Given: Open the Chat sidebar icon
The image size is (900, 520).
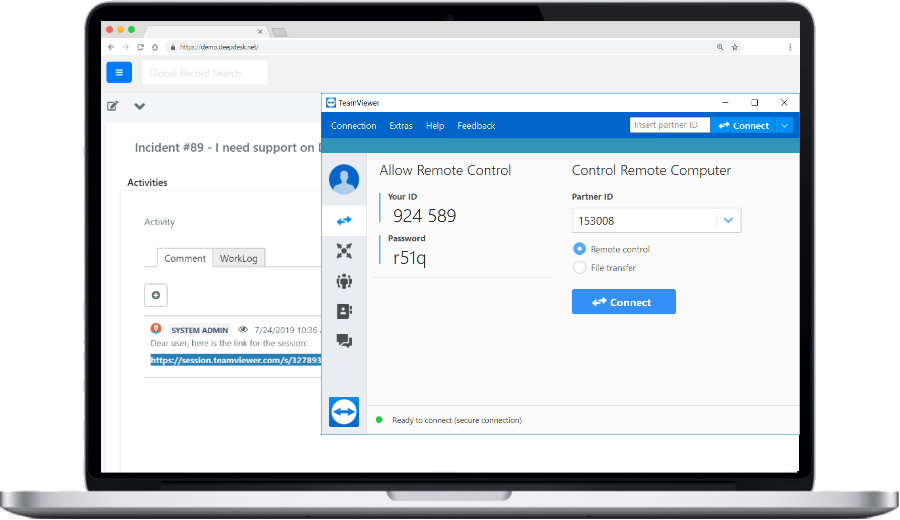Looking at the screenshot, I should coord(344,341).
